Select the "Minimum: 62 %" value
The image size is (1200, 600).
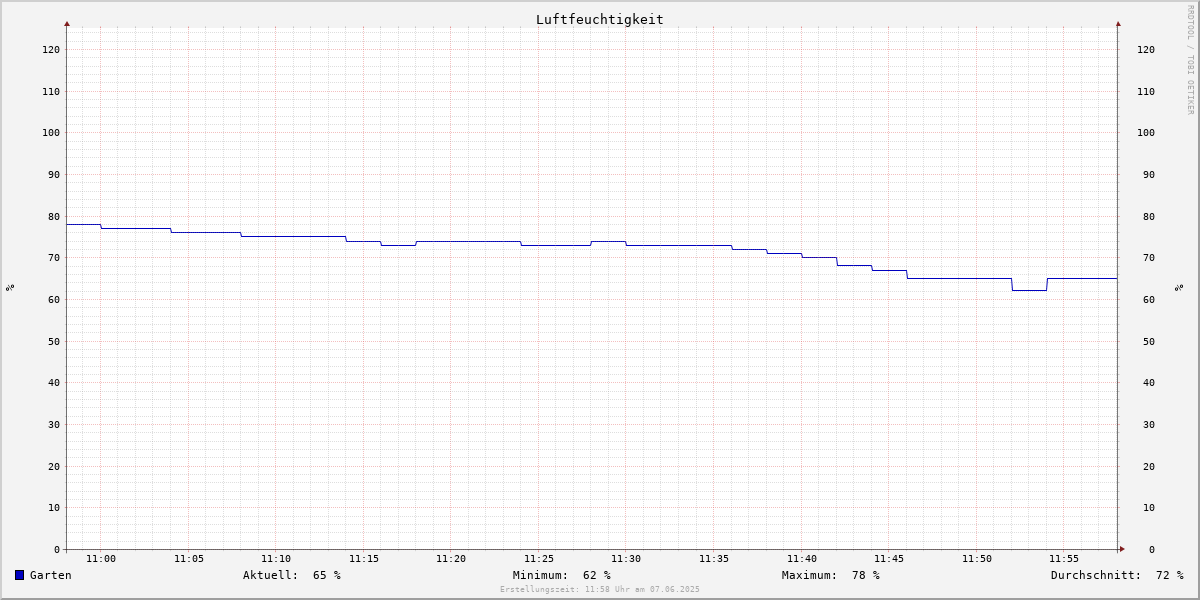[562, 575]
